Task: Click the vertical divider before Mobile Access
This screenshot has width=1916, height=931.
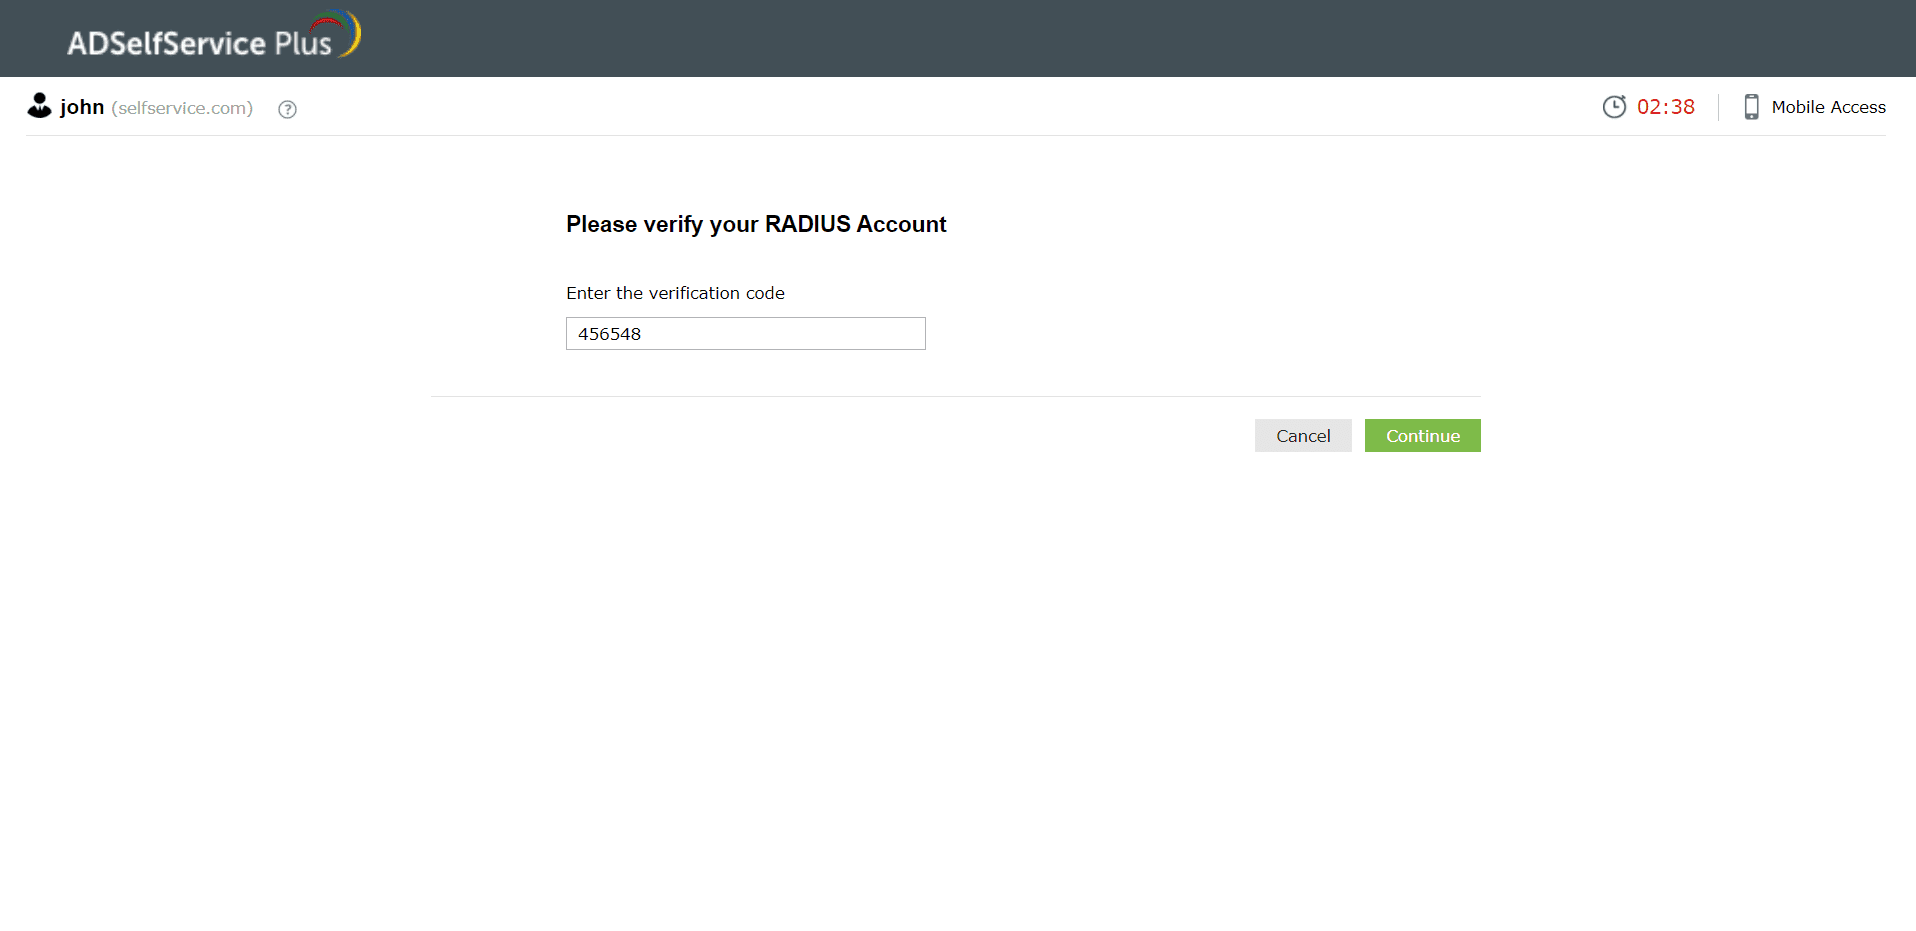Action: tap(1718, 107)
